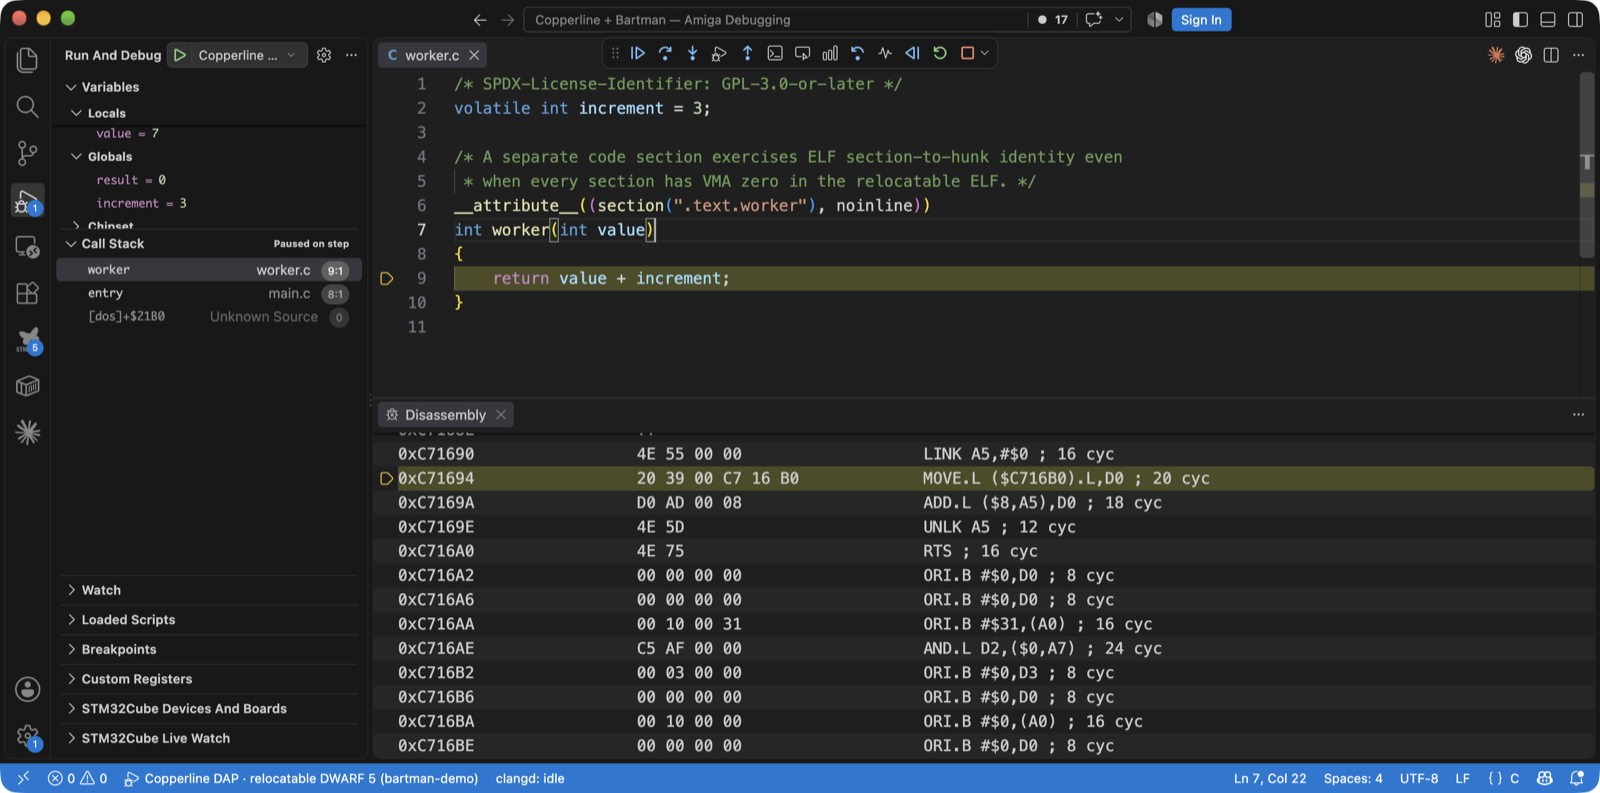Click the ChatGPT Codex icon in editor title
The width and height of the screenshot is (1600, 793).
[1523, 55]
